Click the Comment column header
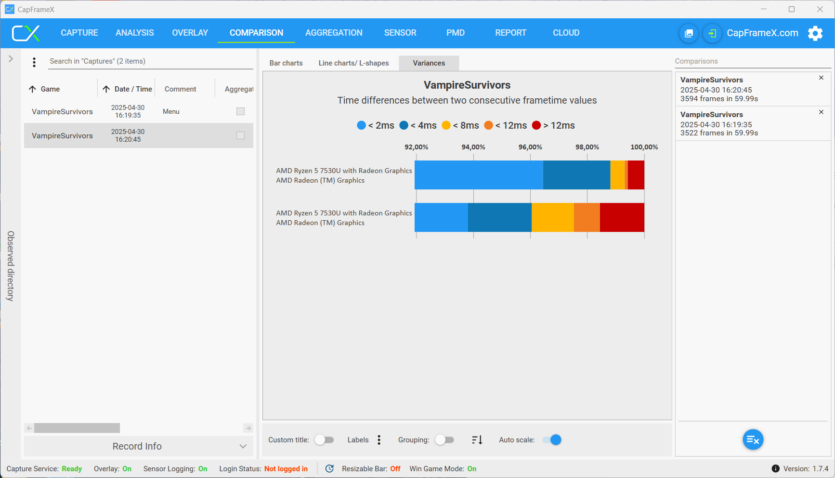 click(x=180, y=89)
